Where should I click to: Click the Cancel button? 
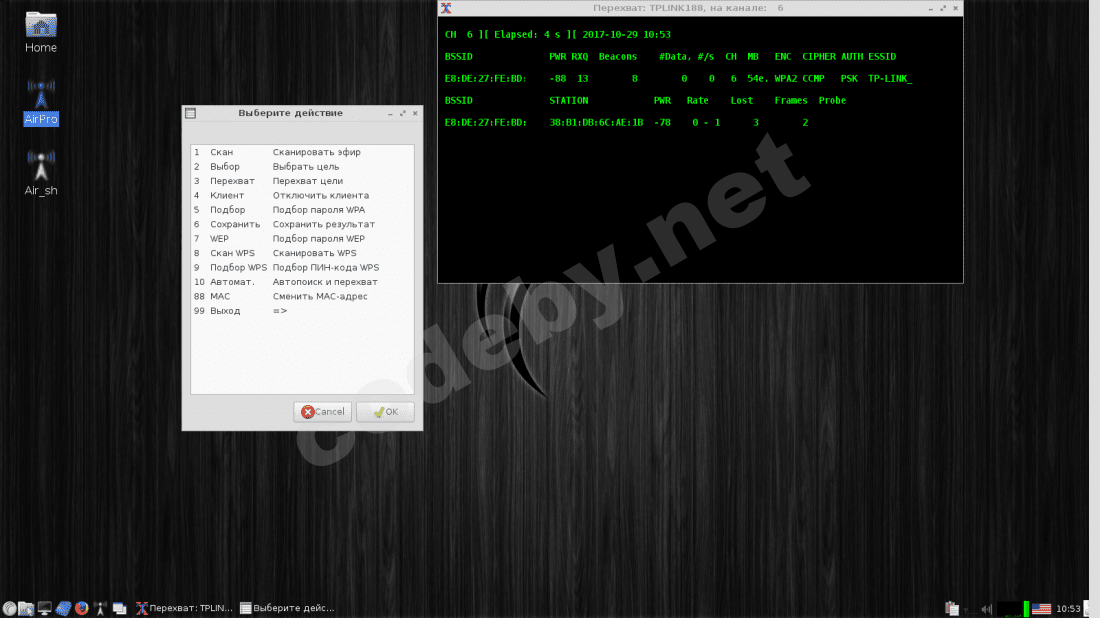[323, 412]
